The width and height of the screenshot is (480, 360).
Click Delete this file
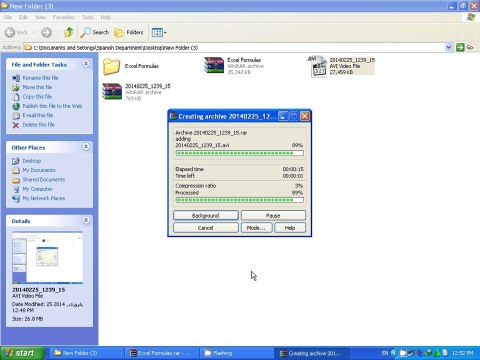[39, 125]
